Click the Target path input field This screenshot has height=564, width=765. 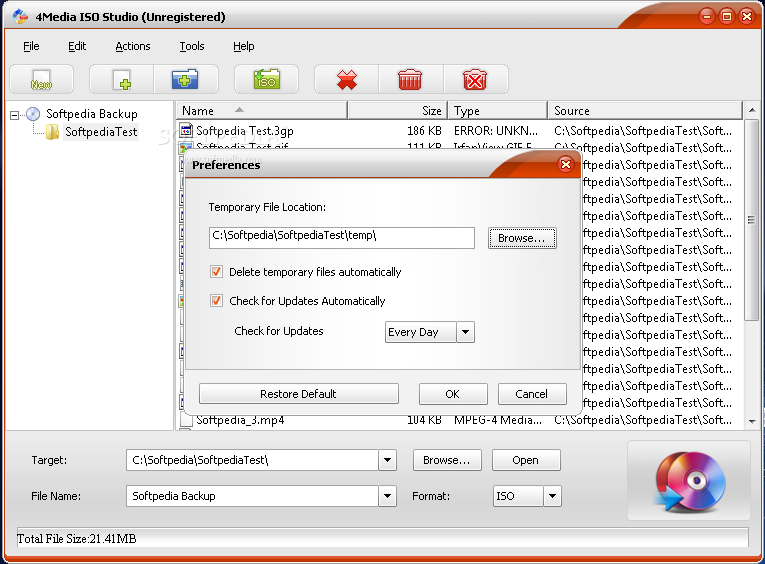pos(252,460)
